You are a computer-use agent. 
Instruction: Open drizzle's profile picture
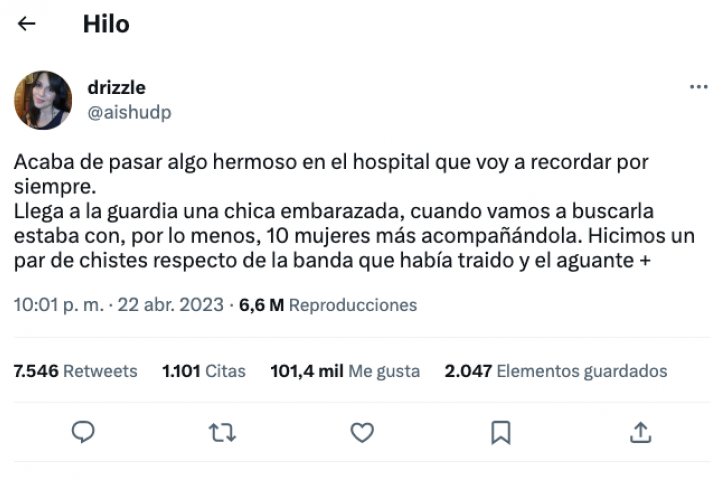point(43,100)
